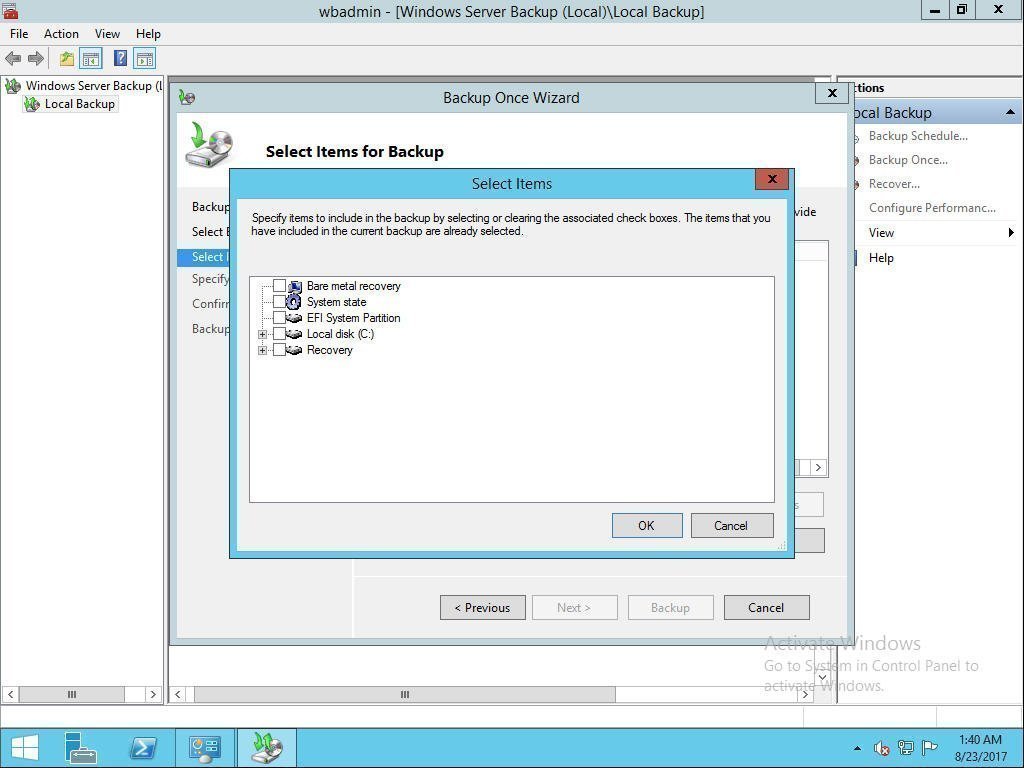Click the EFI System Partition drive icon
Image resolution: width=1024 pixels, height=768 pixels.
[x=294, y=318]
